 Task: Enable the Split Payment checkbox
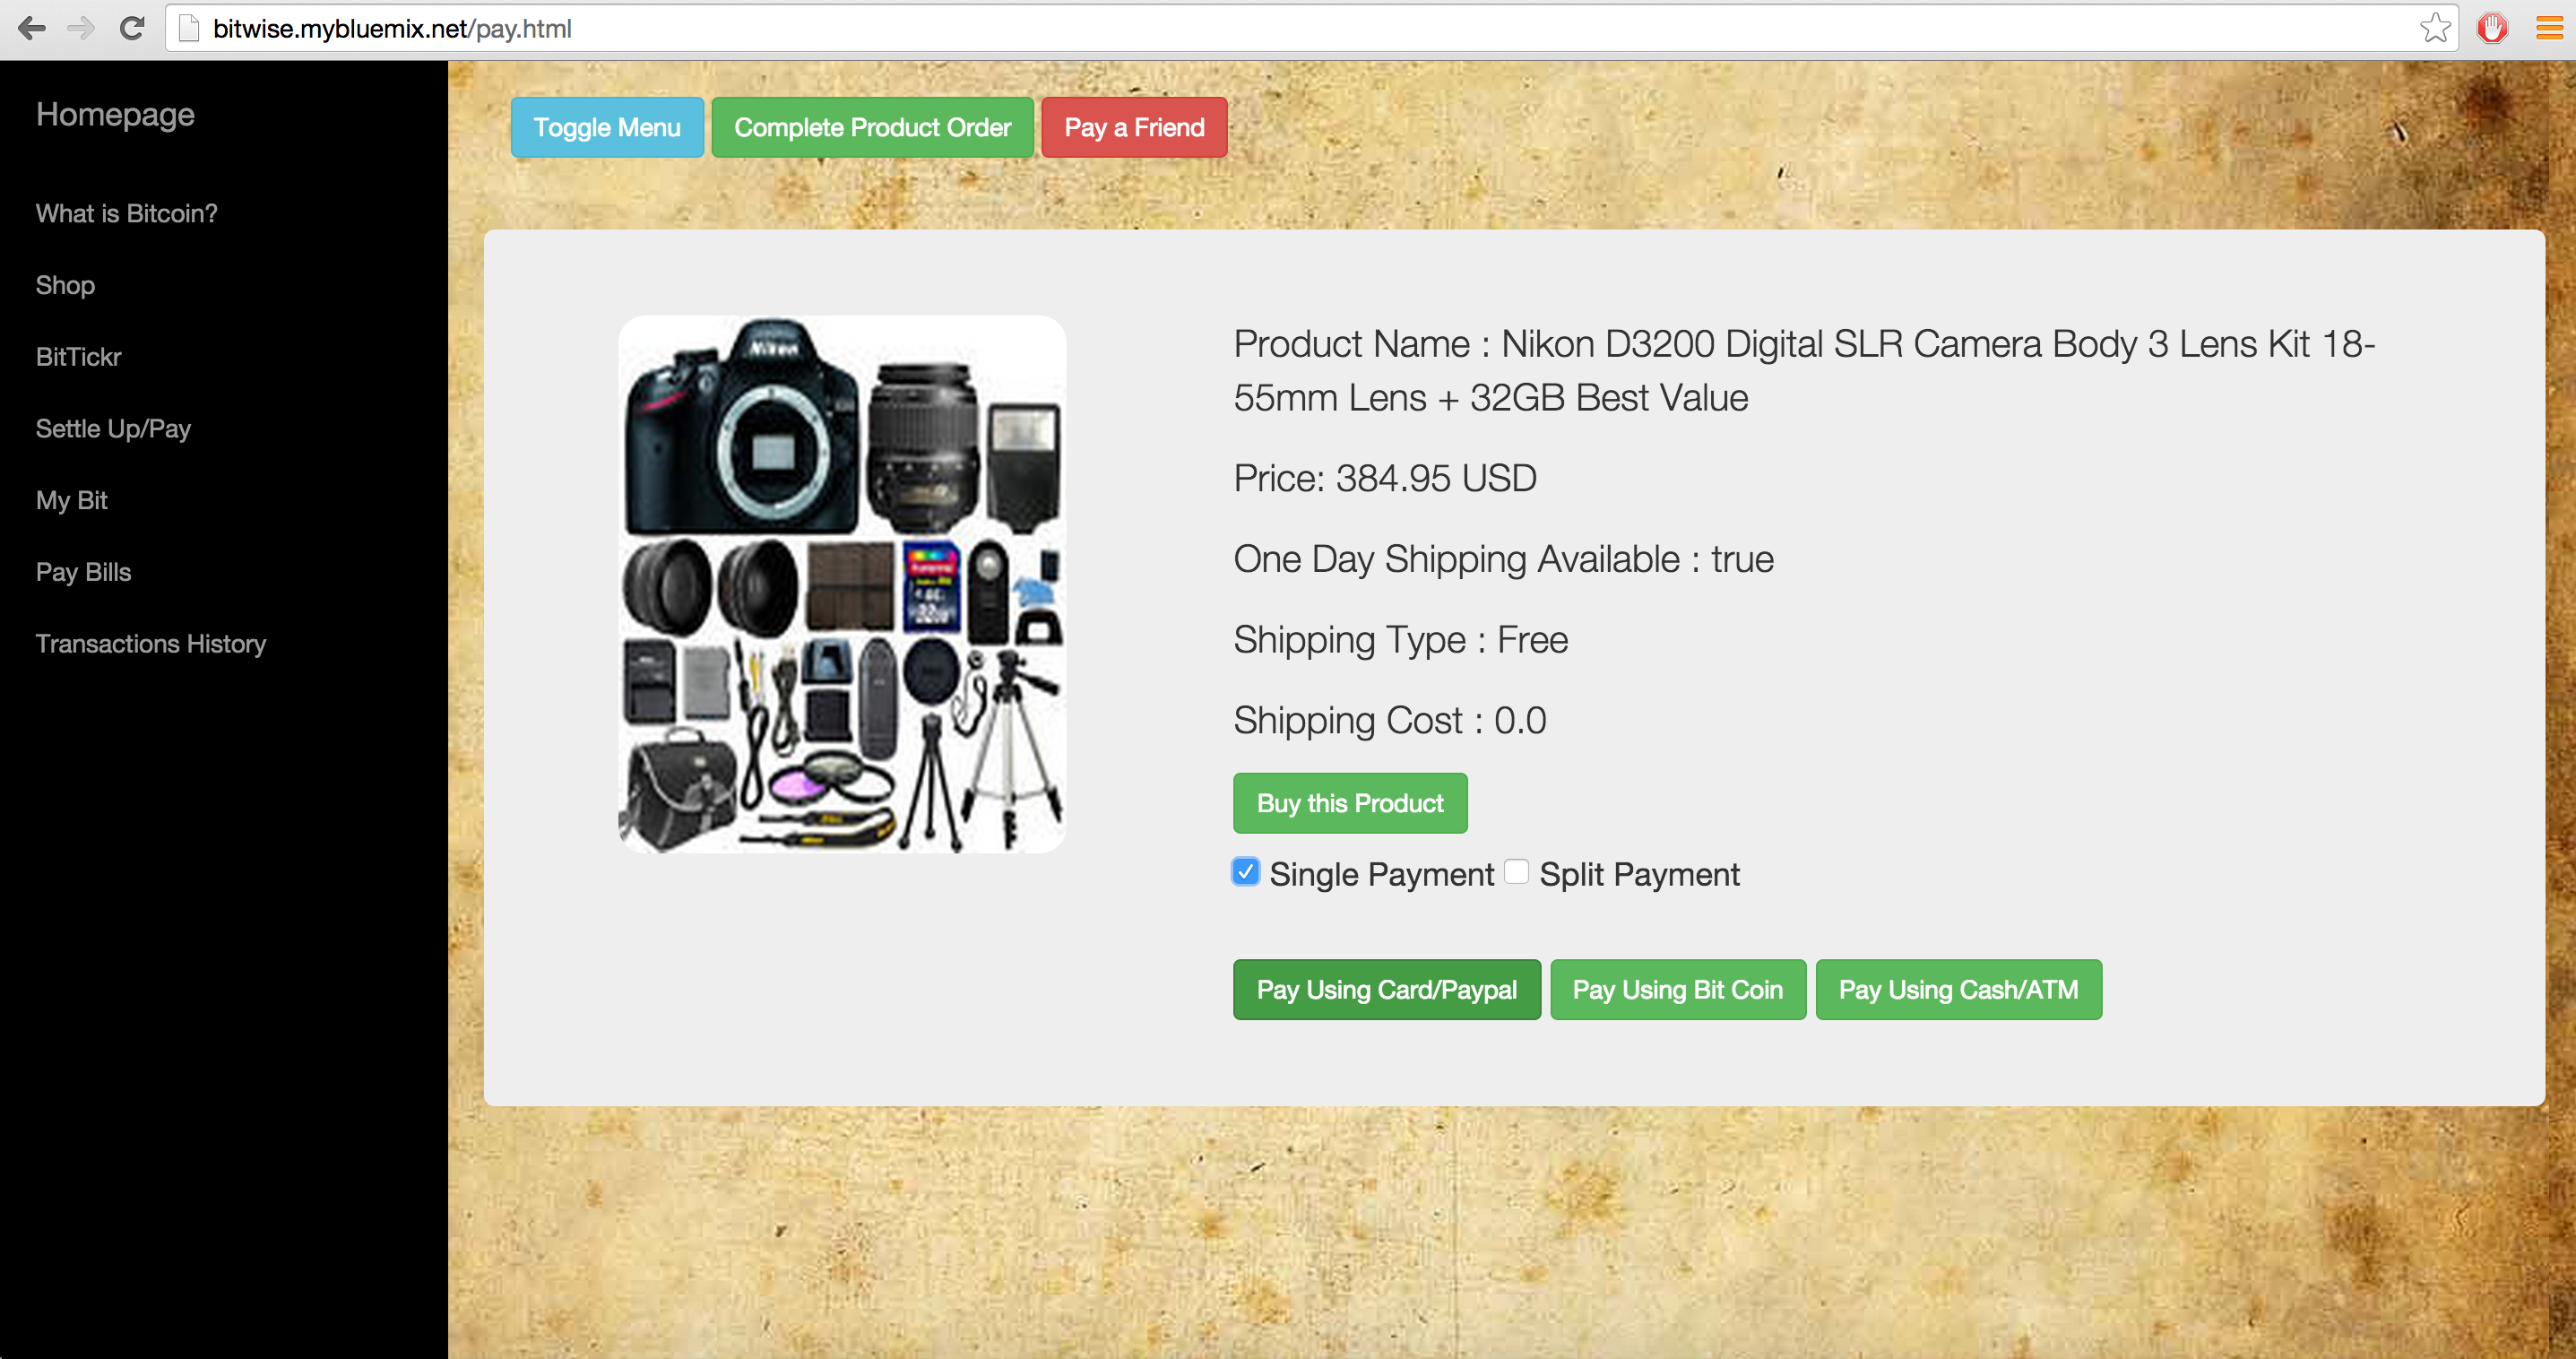tap(1516, 872)
